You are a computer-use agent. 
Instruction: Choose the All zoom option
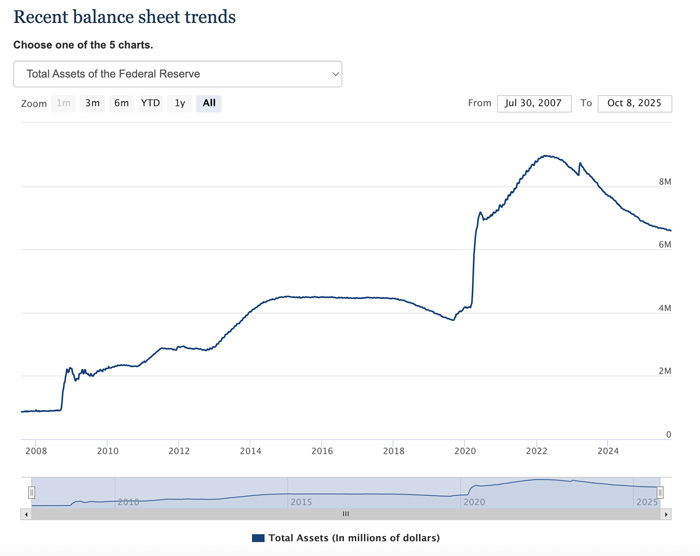pyautogui.click(x=209, y=103)
